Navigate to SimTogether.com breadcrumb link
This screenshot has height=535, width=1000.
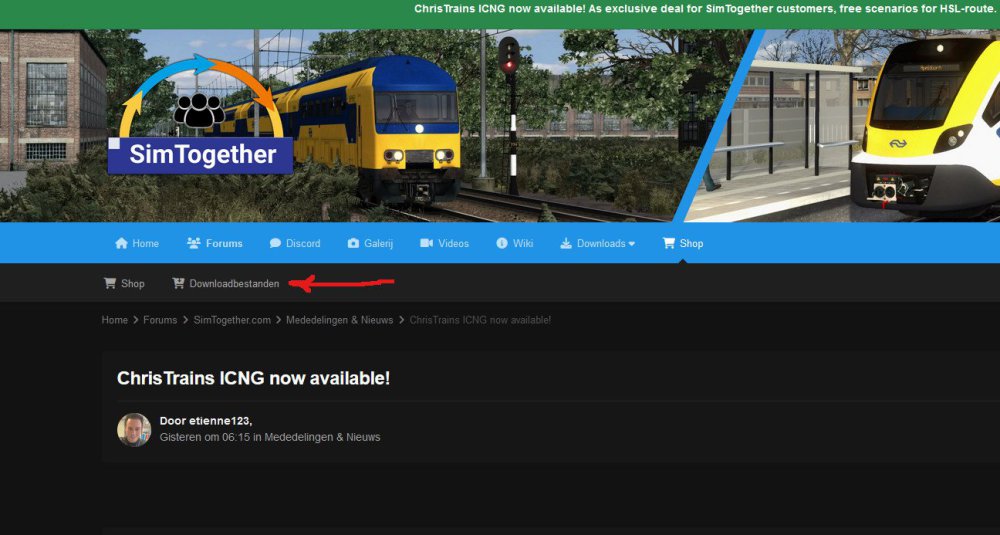click(232, 320)
